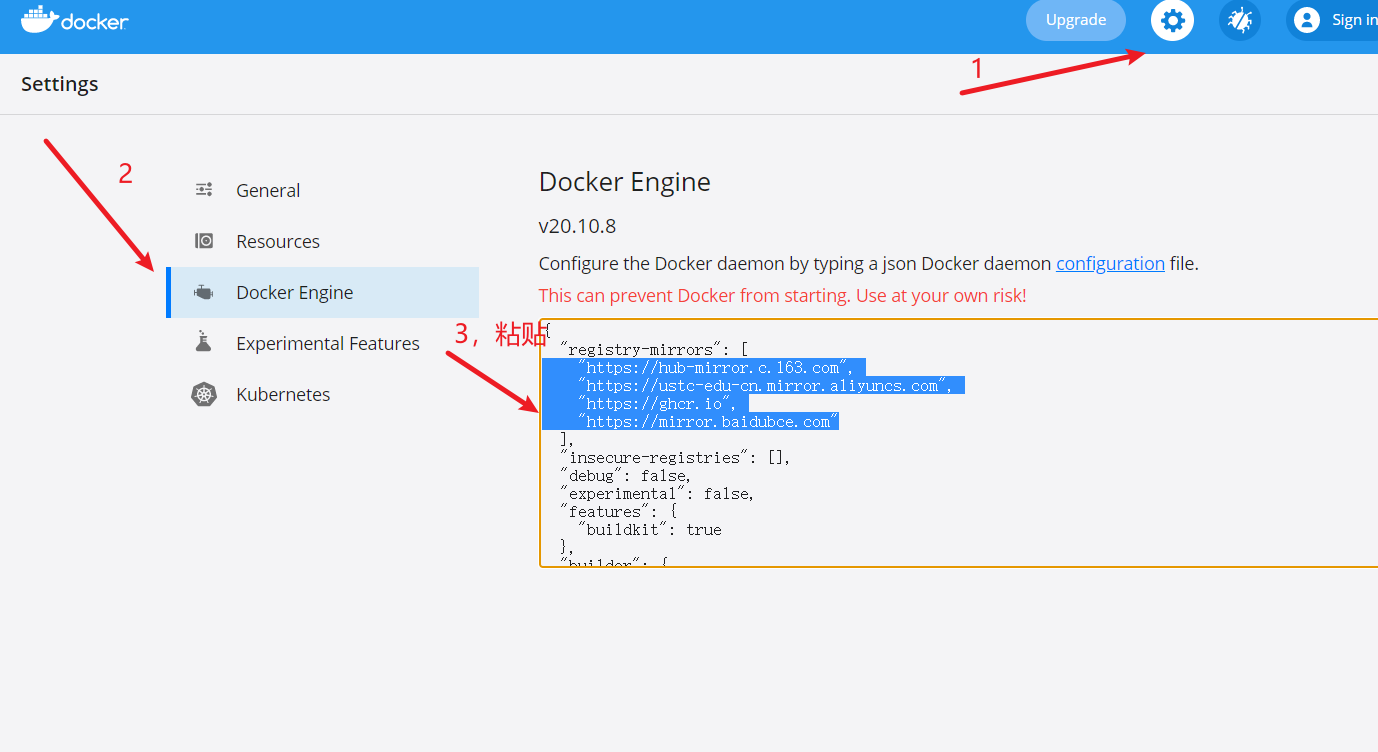Select the General settings tab
Screen dimensions: 1378x752
(322, 190)
